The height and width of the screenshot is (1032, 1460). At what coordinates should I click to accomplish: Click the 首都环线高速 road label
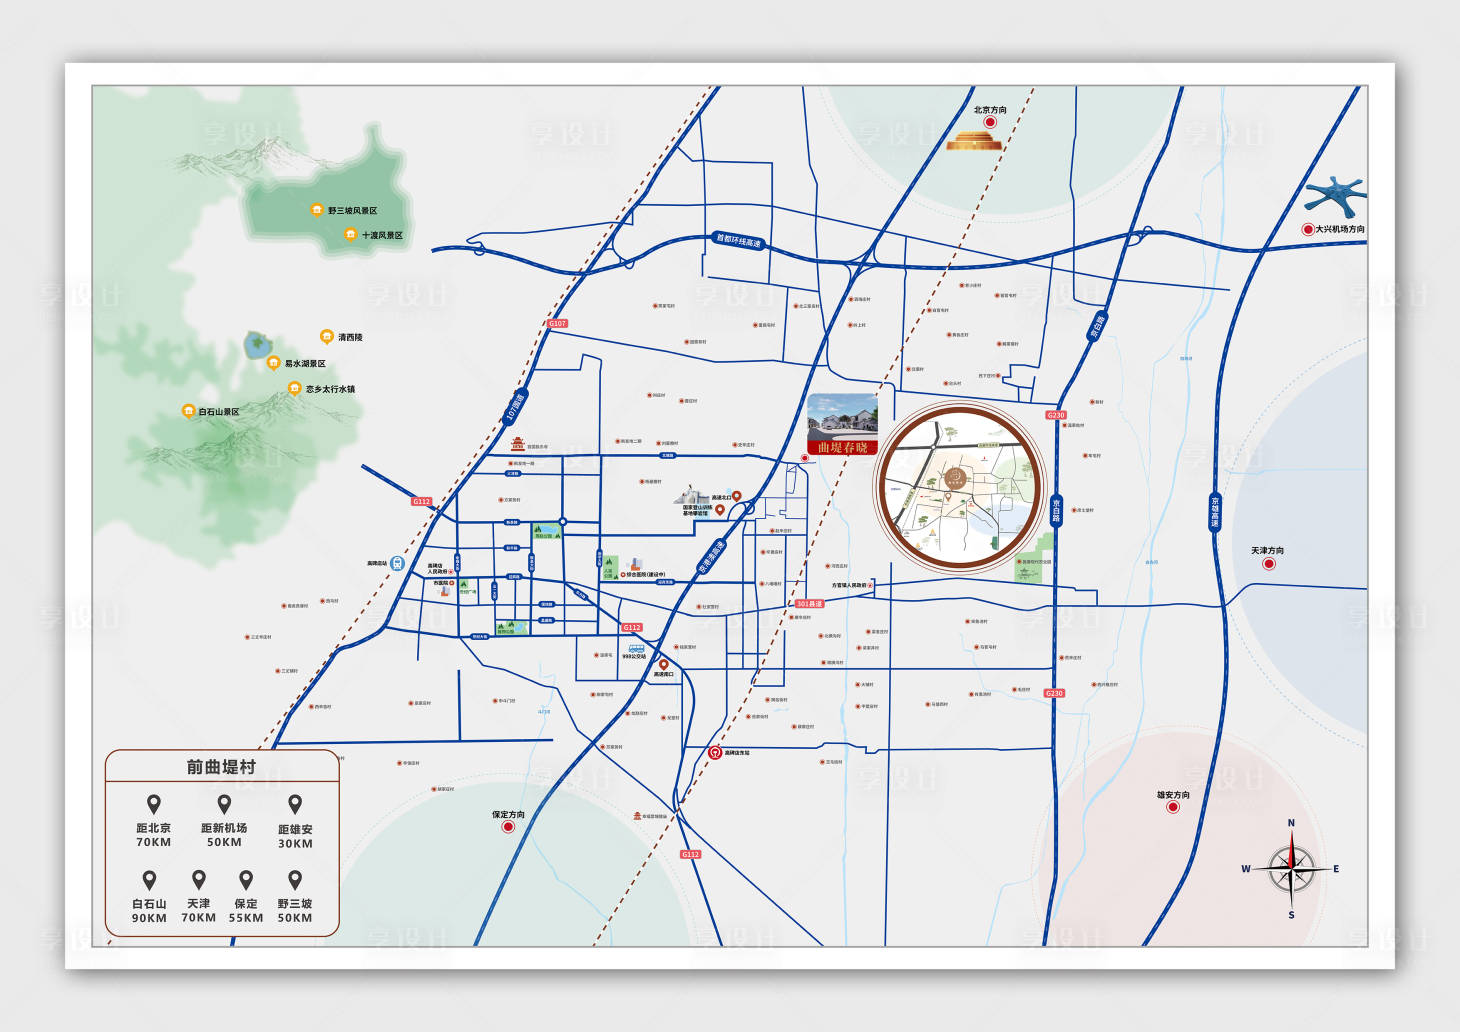tap(738, 241)
